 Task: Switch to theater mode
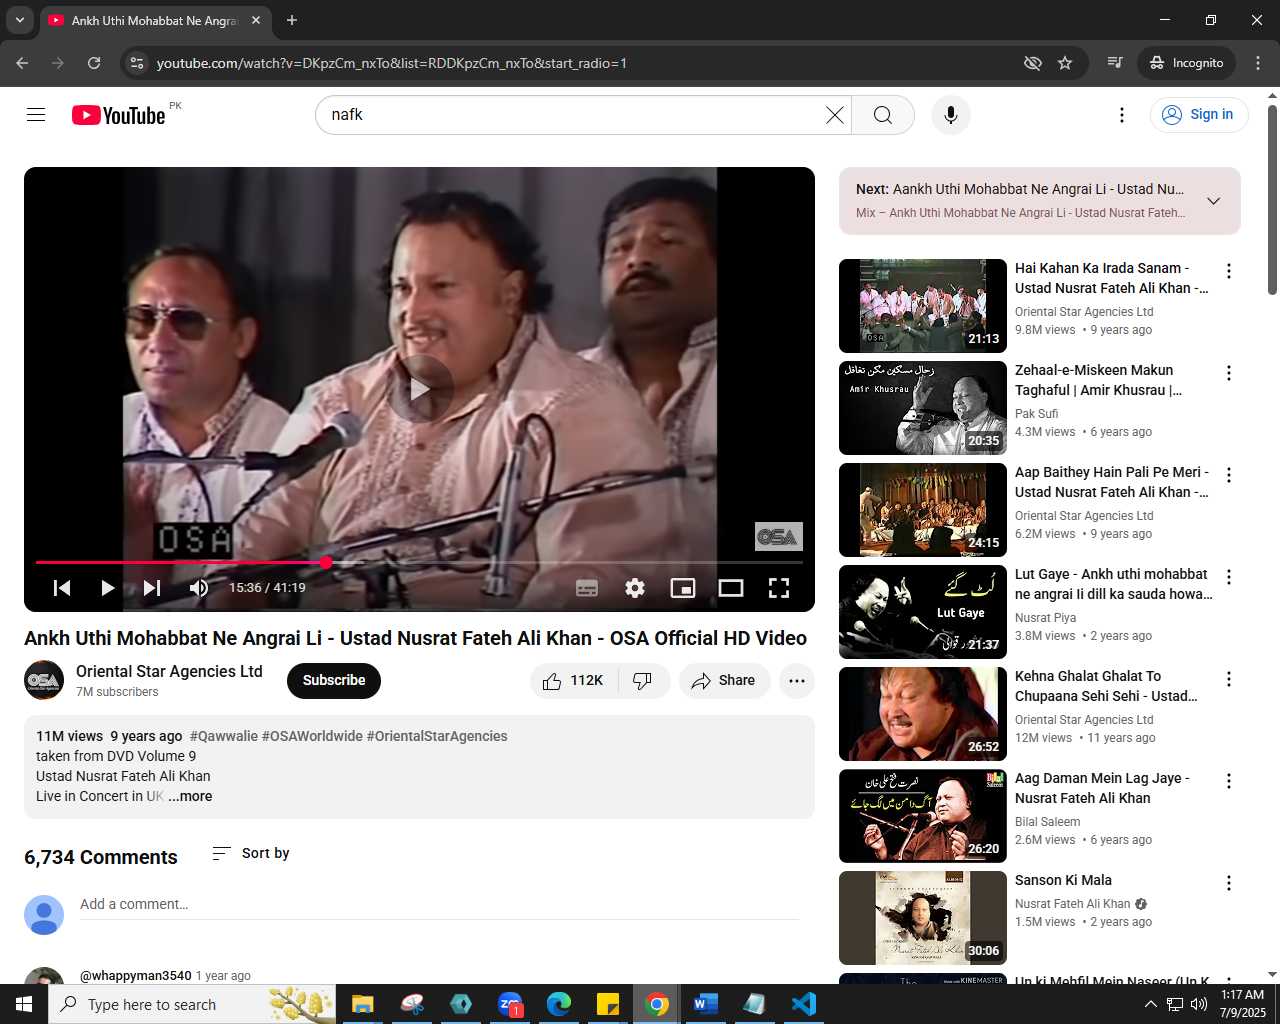[x=731, y=588]
